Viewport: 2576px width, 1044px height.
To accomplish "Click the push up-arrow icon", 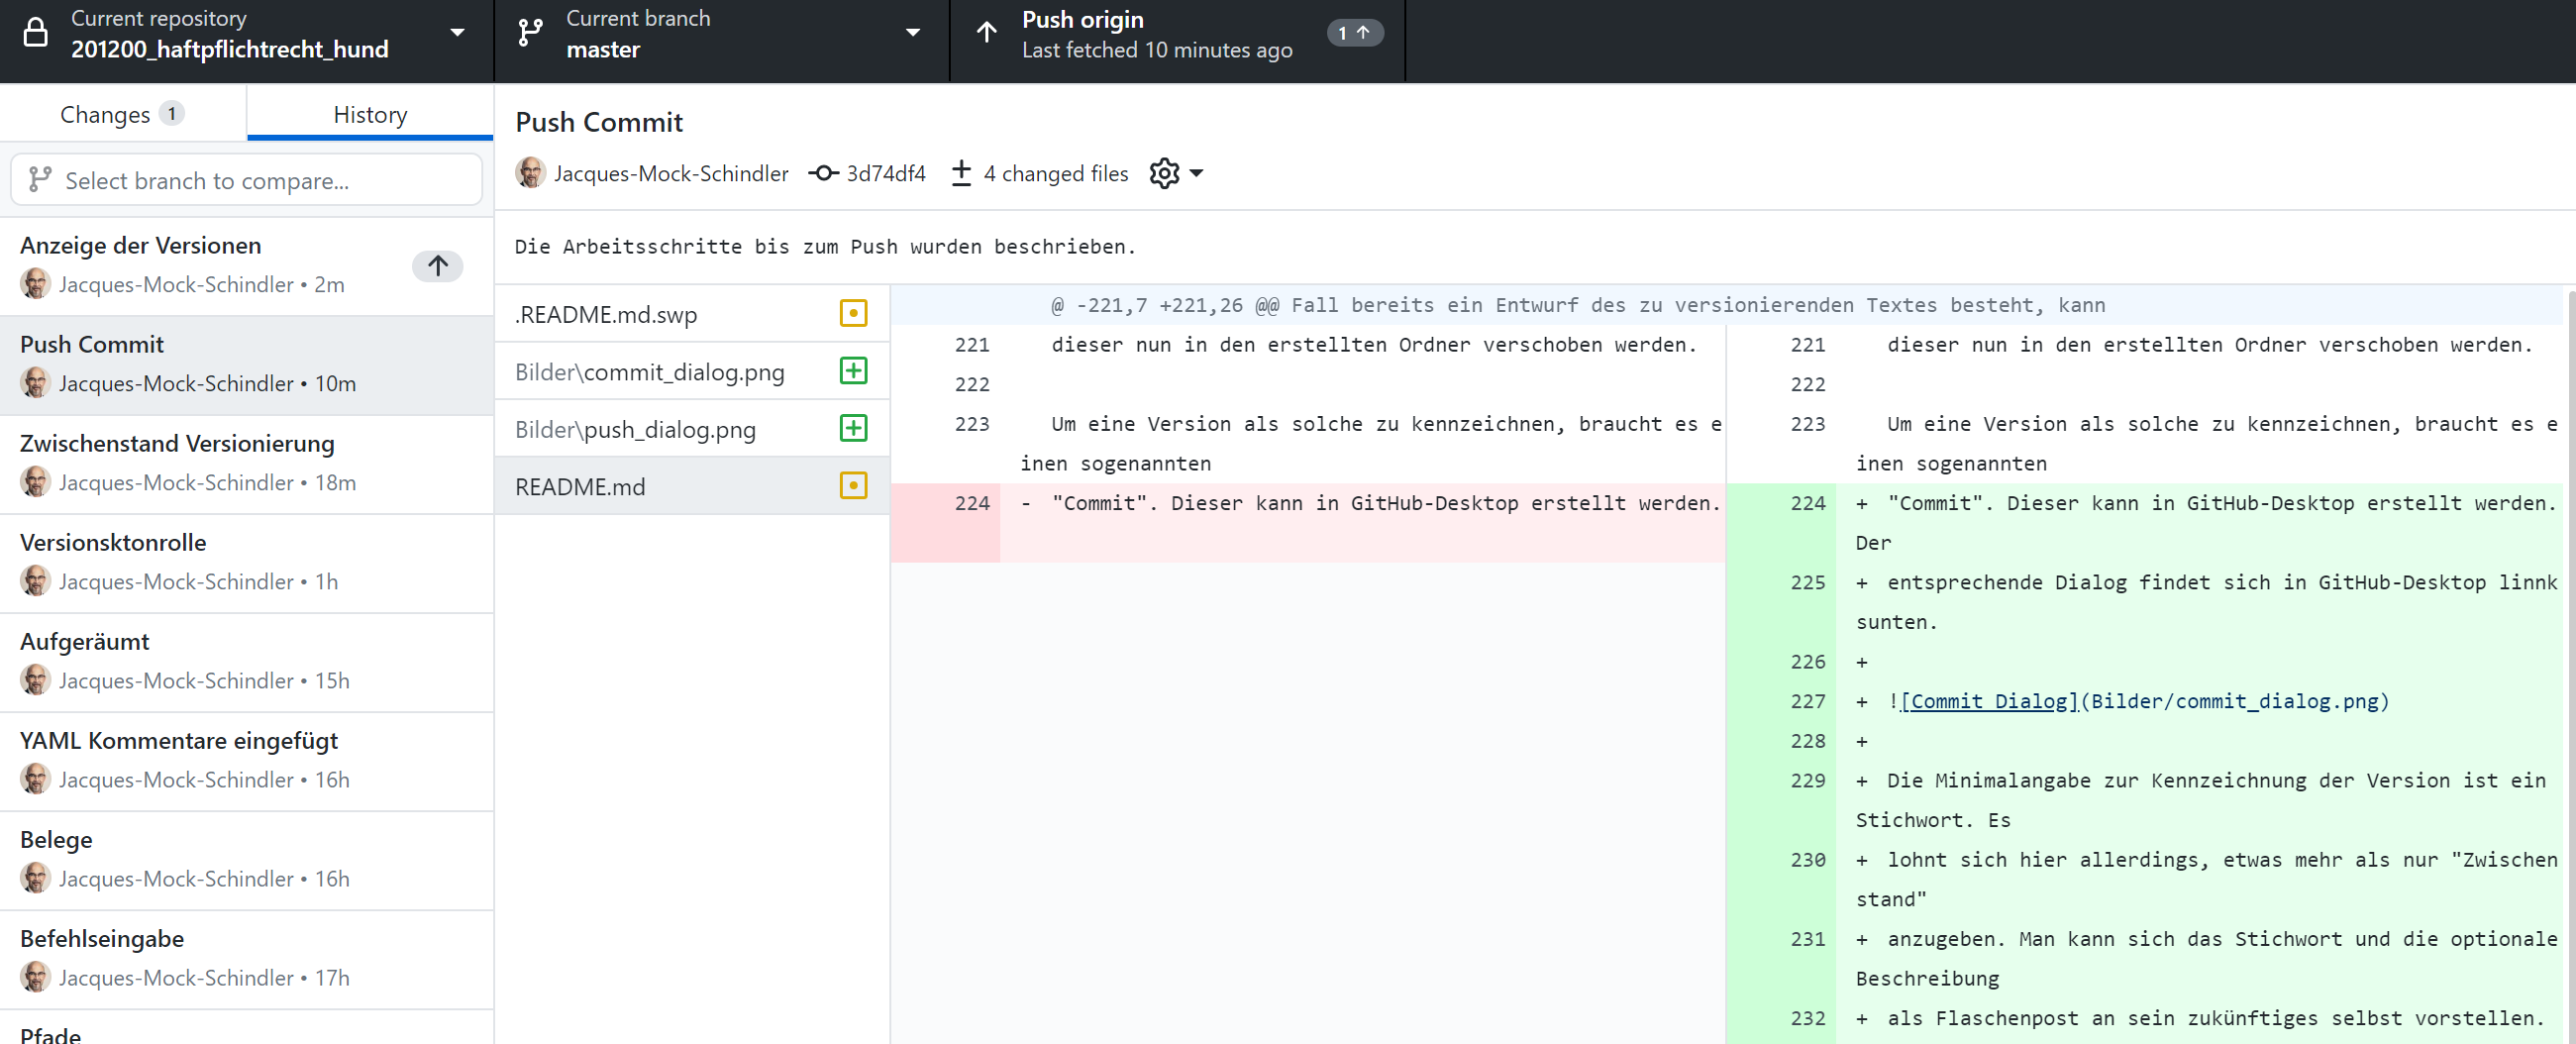I will (x=986, y=33).
